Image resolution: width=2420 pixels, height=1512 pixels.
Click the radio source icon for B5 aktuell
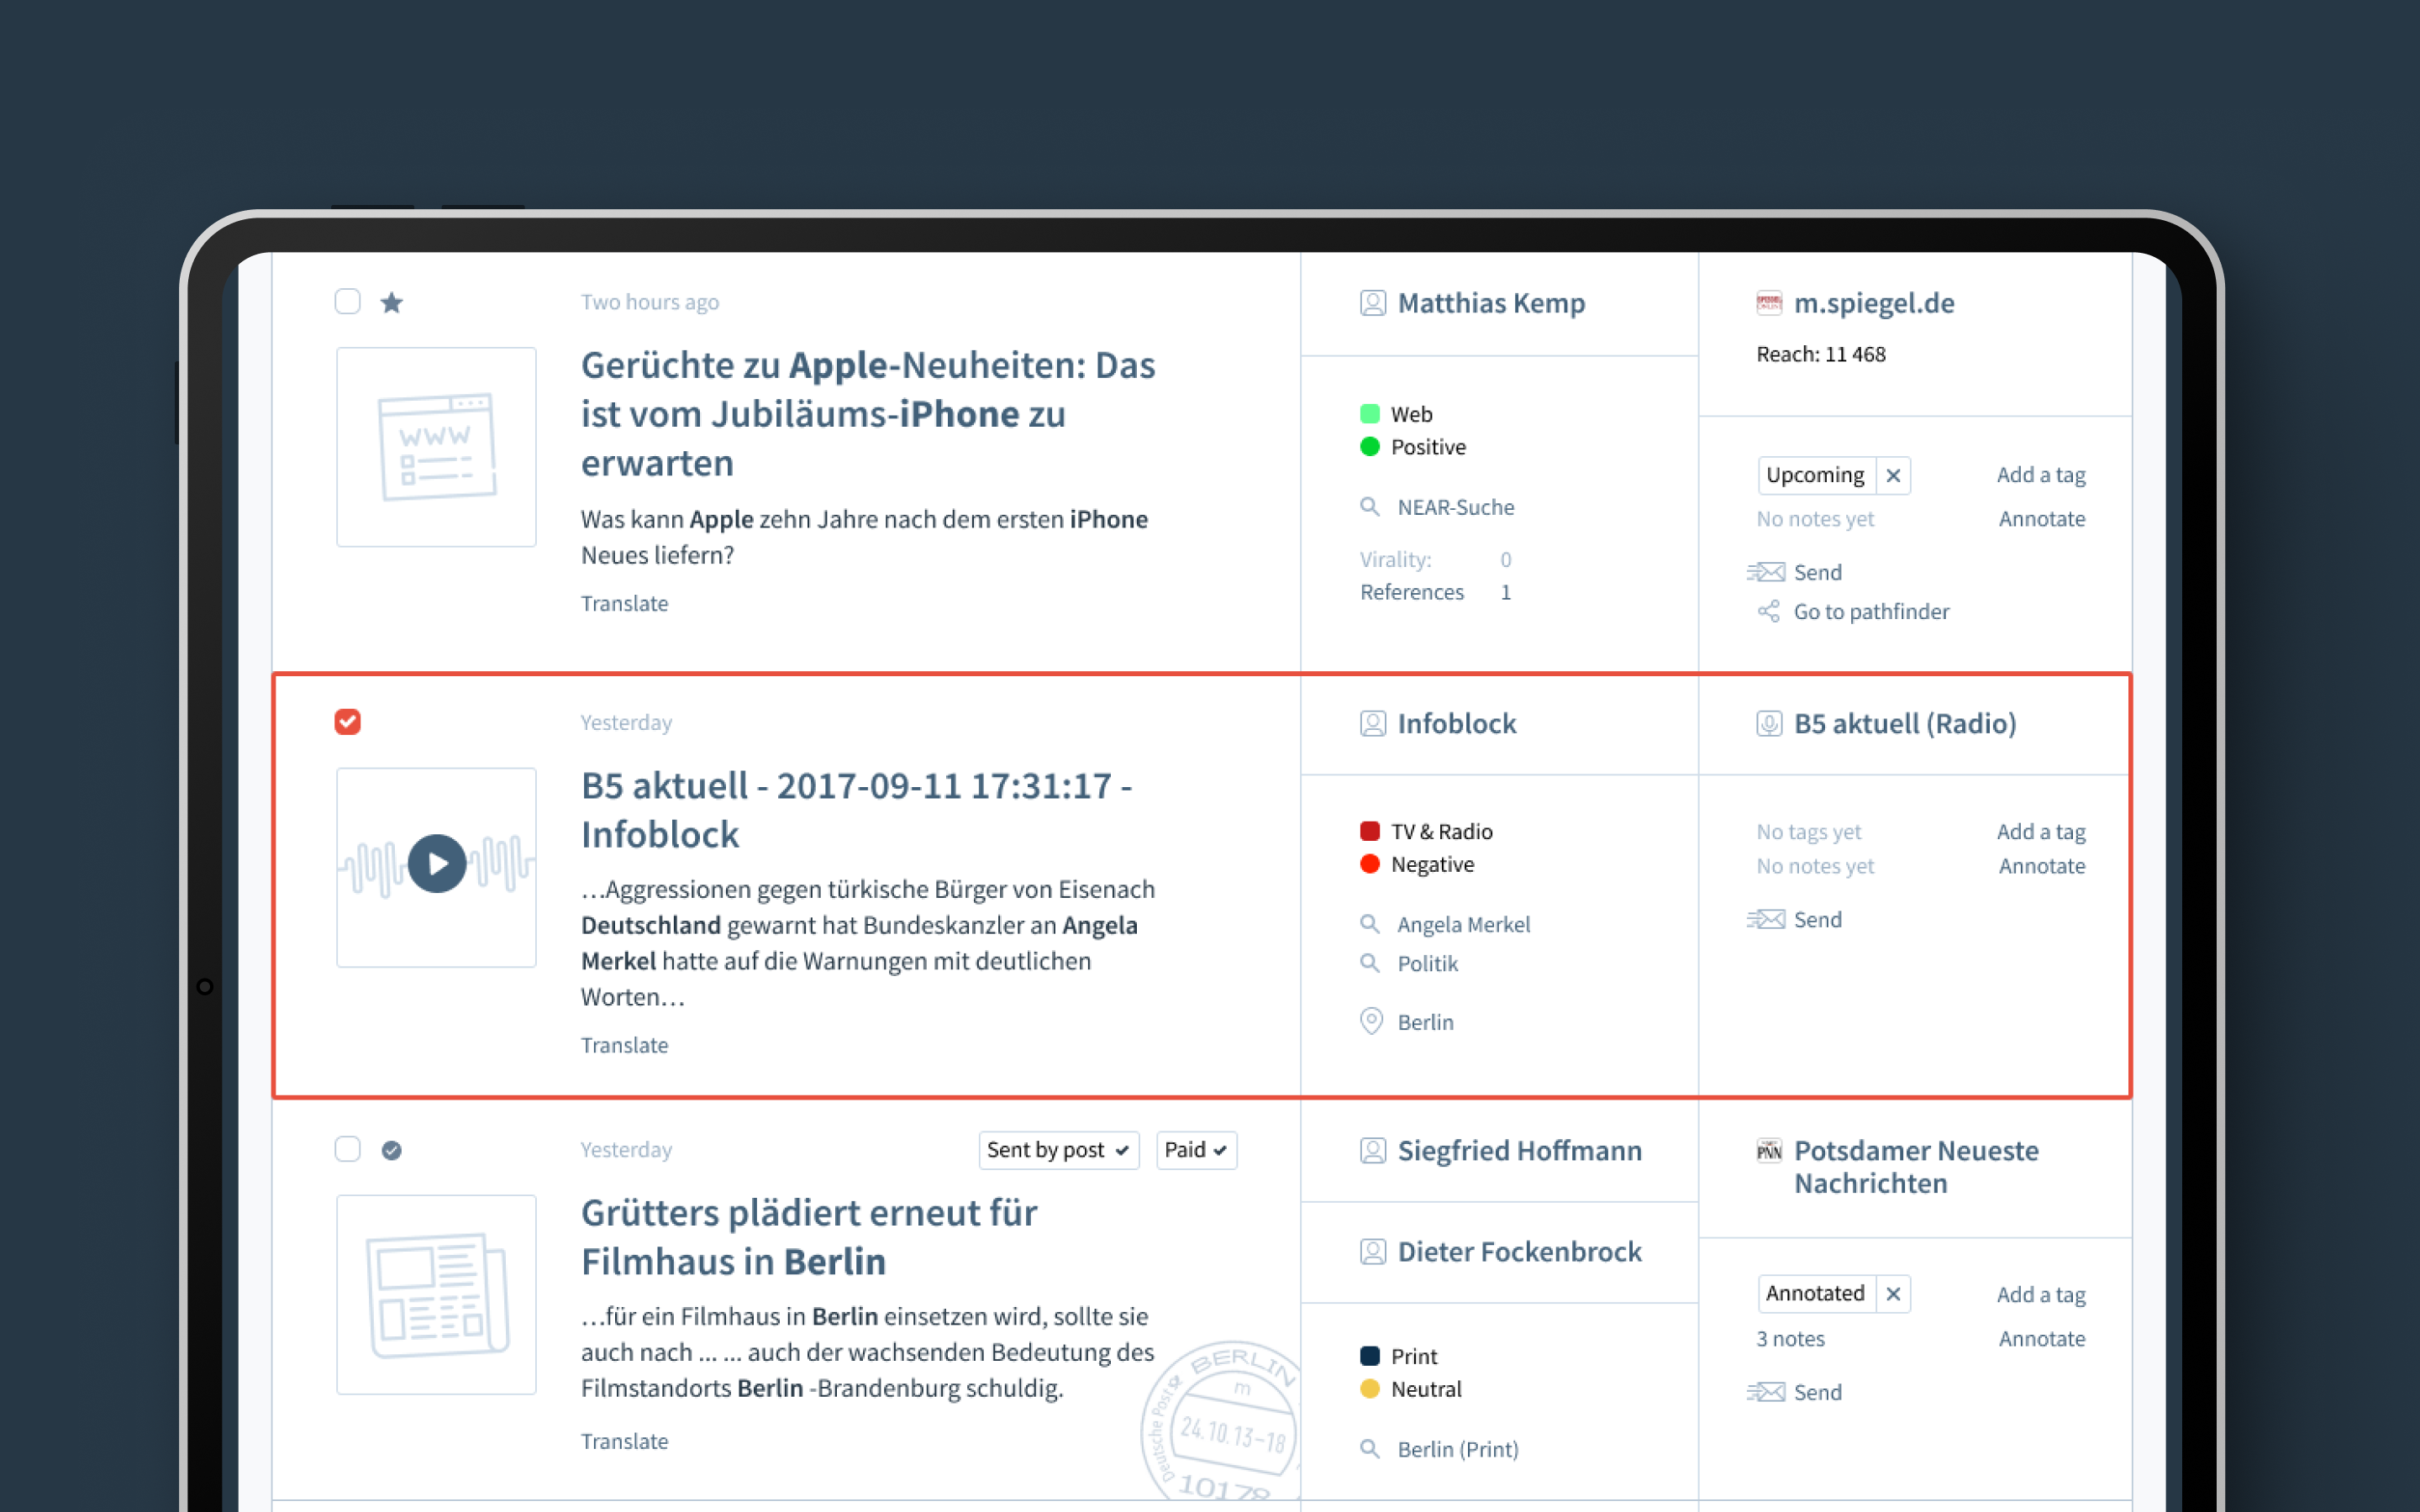tap(1769, 723)
